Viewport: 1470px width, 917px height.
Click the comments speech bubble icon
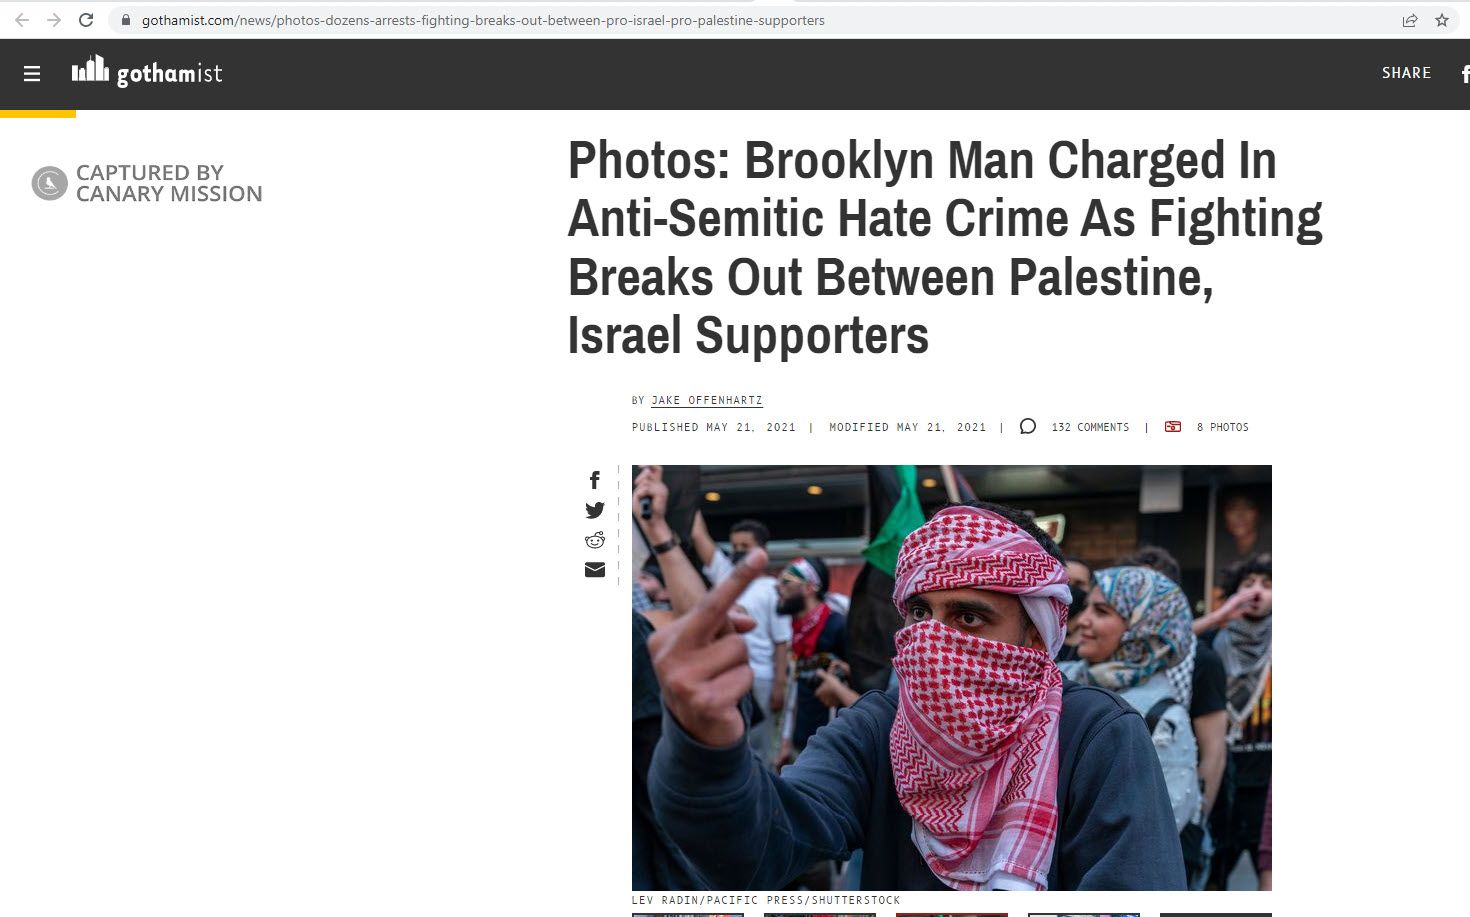(x=1027, y=427)
